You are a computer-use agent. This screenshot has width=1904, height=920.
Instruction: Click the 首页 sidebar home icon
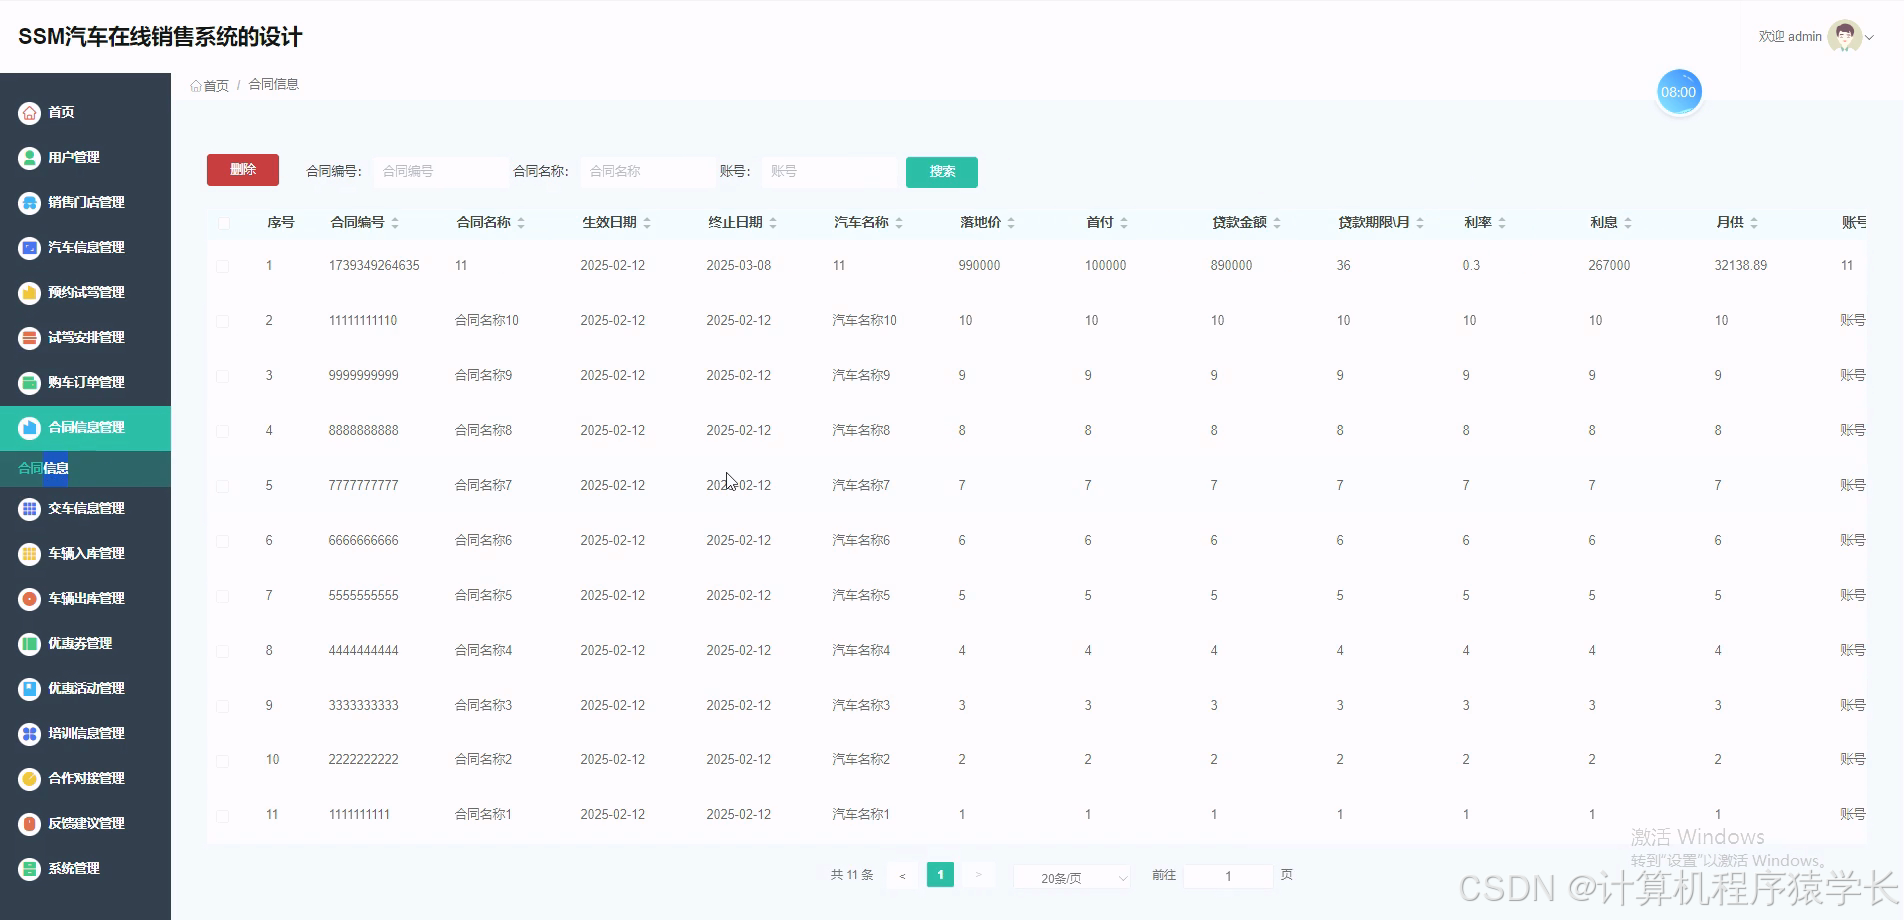30,113
